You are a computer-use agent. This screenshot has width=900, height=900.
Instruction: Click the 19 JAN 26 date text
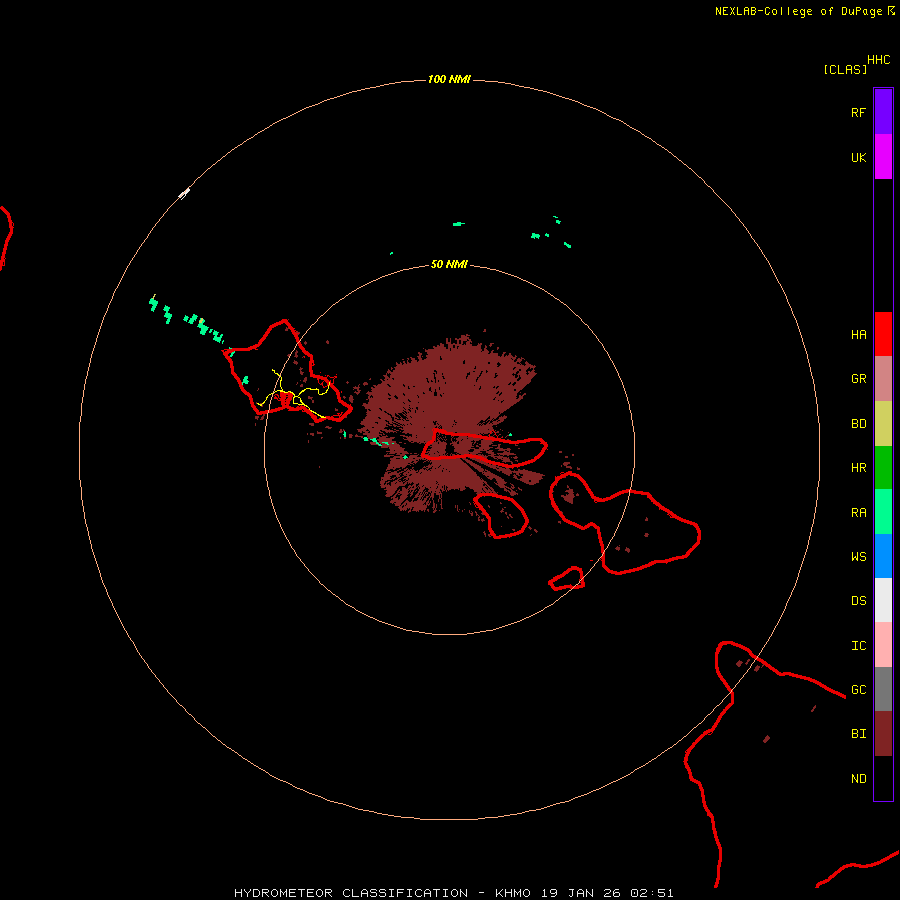tap(580, 893)
